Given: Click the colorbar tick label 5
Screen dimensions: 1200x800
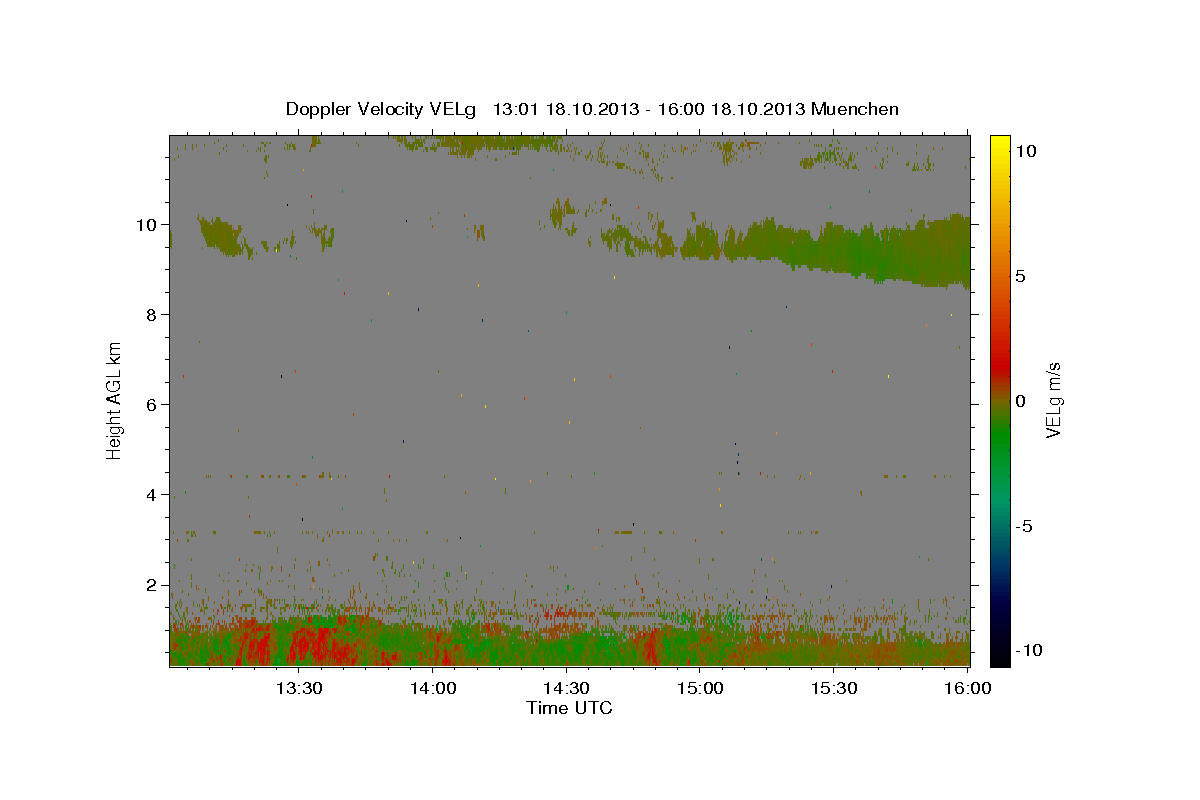Looking at the screenshot, I should tap(1020, 276).
